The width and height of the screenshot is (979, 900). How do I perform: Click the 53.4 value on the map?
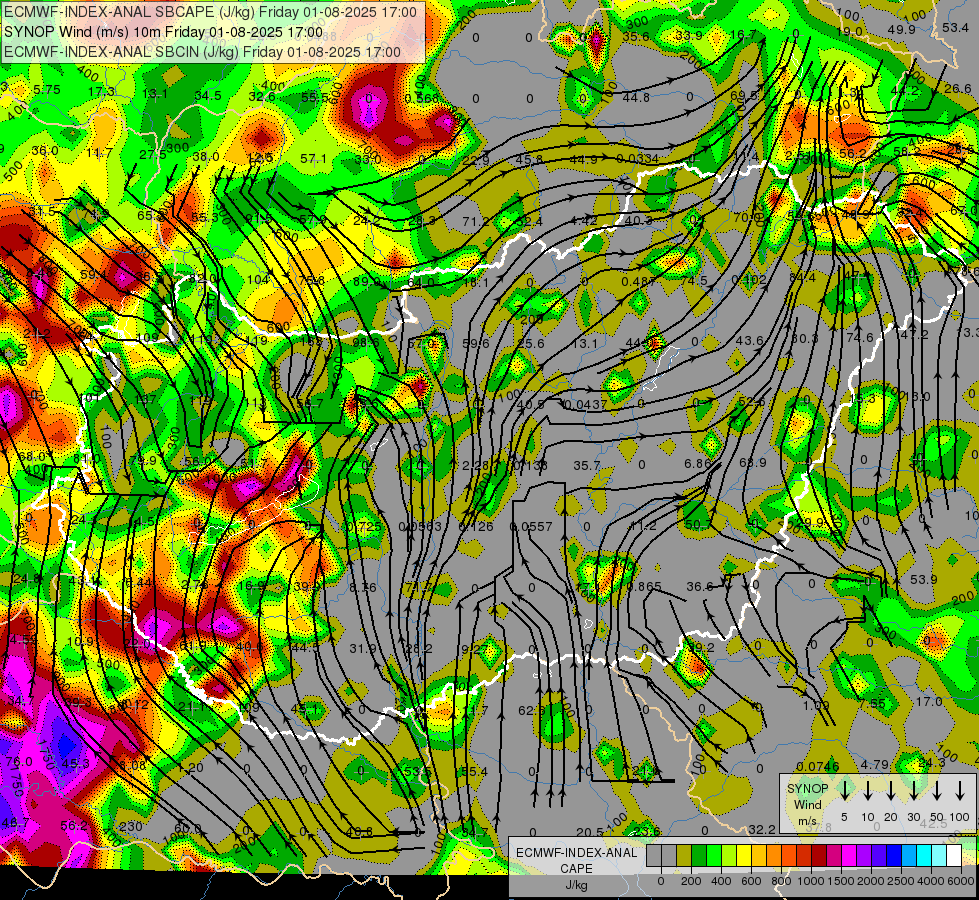[956, 27]
